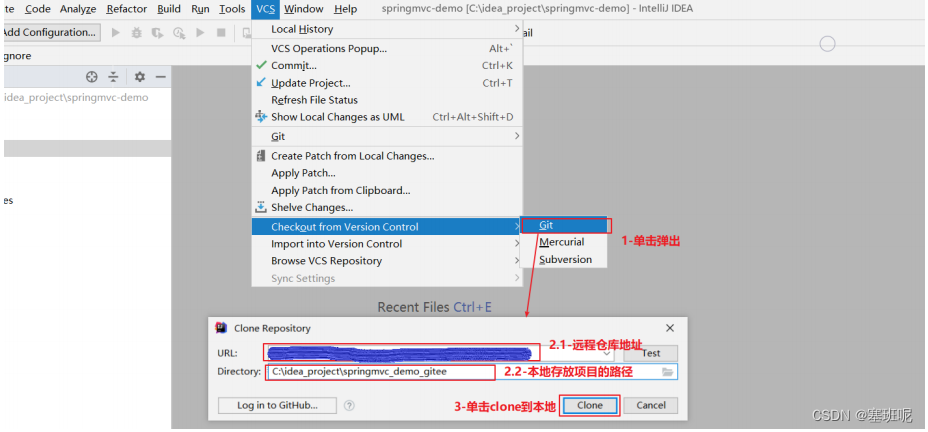The image size is (928, 432).
Task: Click the locate crosshair icon in Project panel
Action: click(91, 77)
